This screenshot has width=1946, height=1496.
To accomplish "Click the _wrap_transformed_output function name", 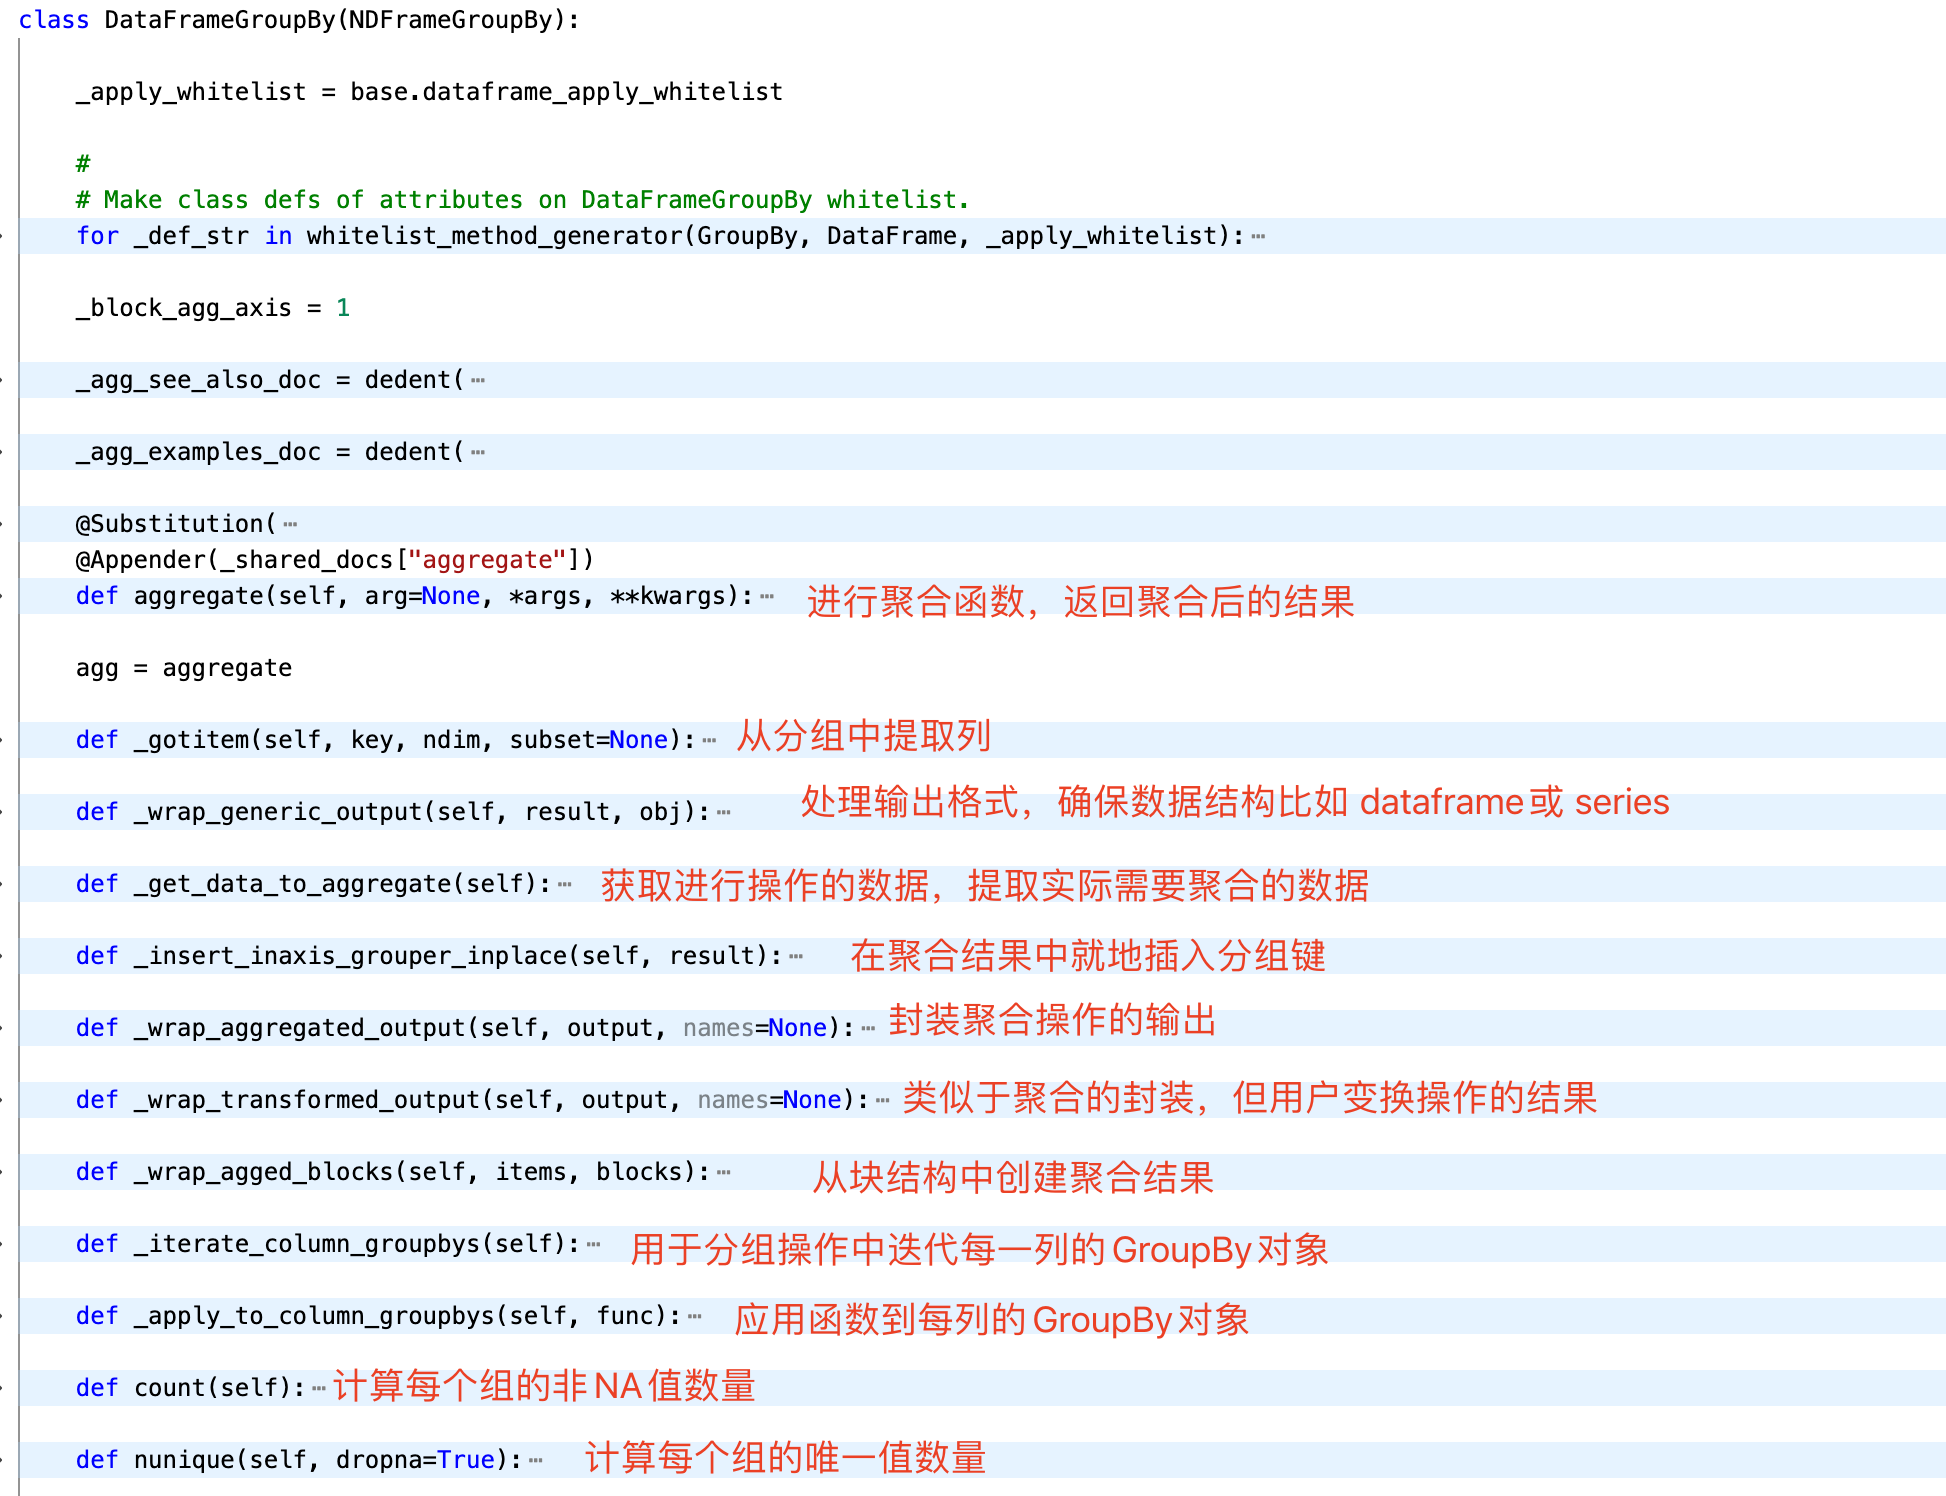I will (307, 1100).
